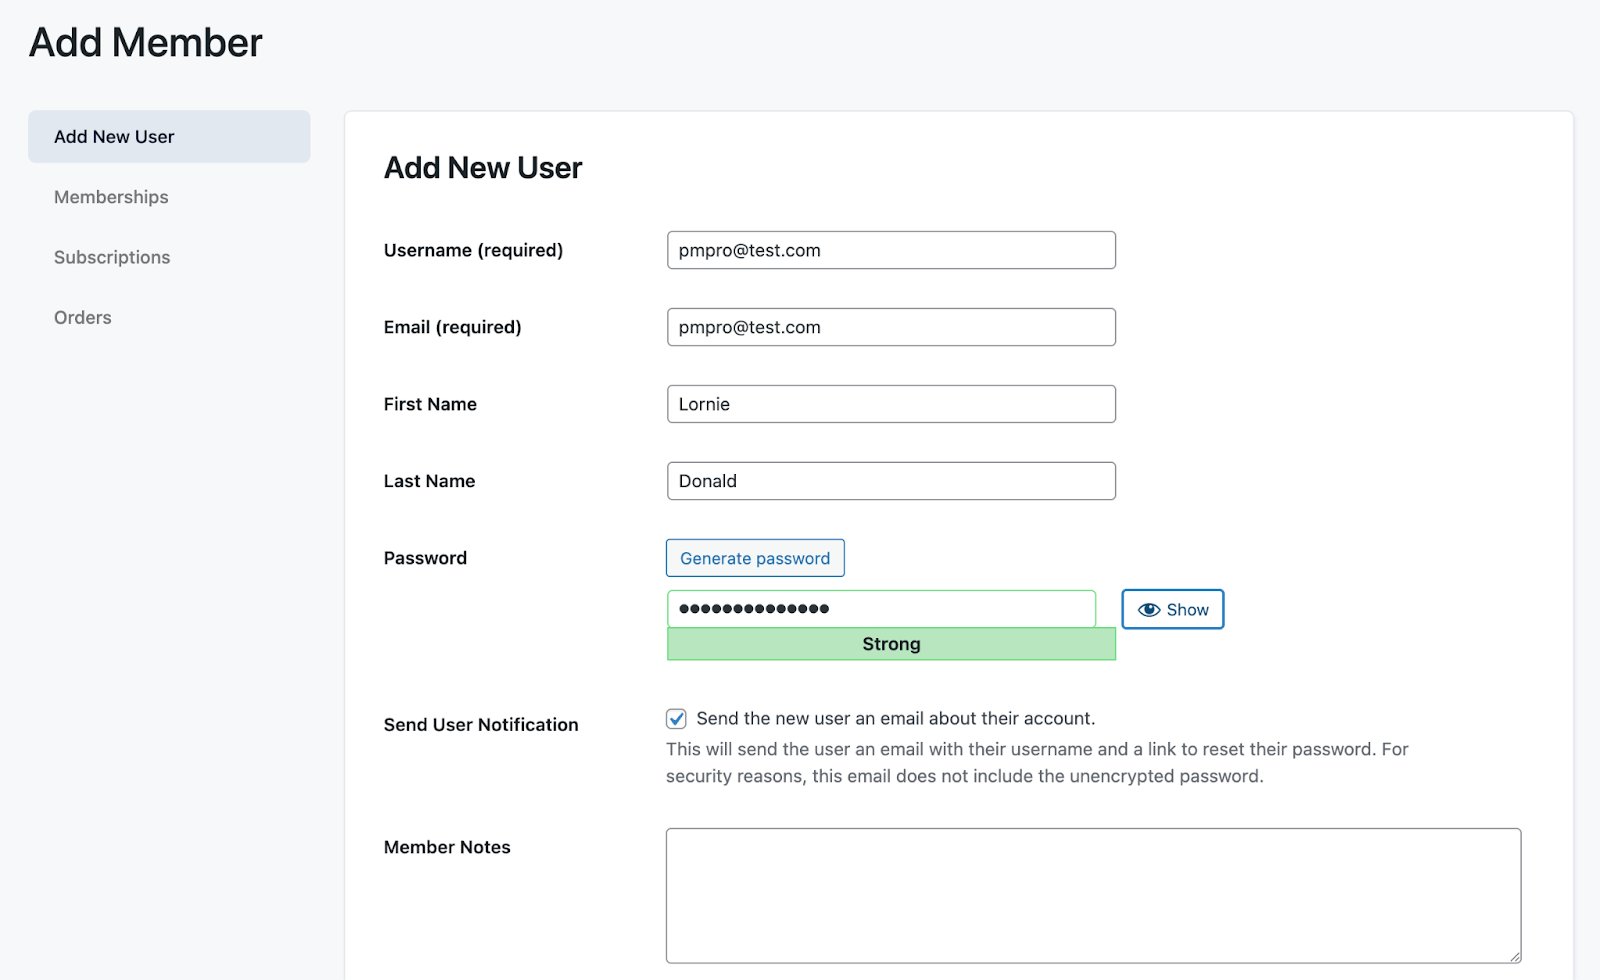Image resolution: width=1600 pixels, height=980 pixels.
Task: Toggle password visibility with Show
Action: [x=1172, y=609]
